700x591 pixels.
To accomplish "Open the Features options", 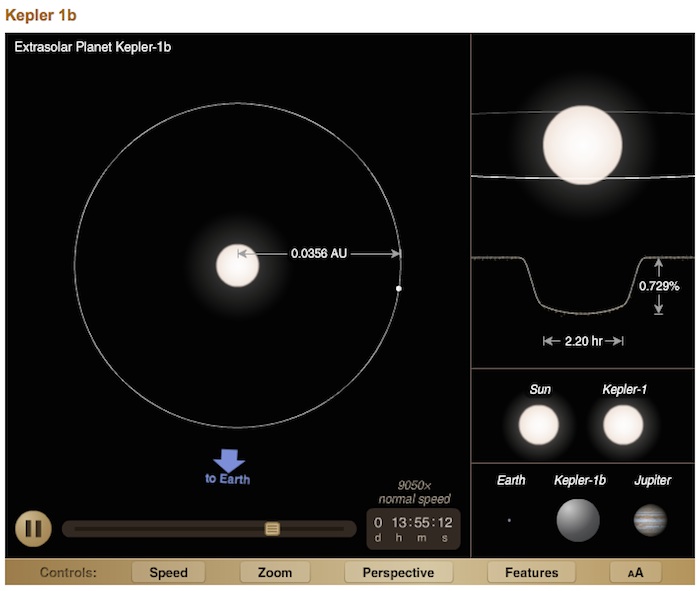I will pyautogui.click(x=531, y=573).
